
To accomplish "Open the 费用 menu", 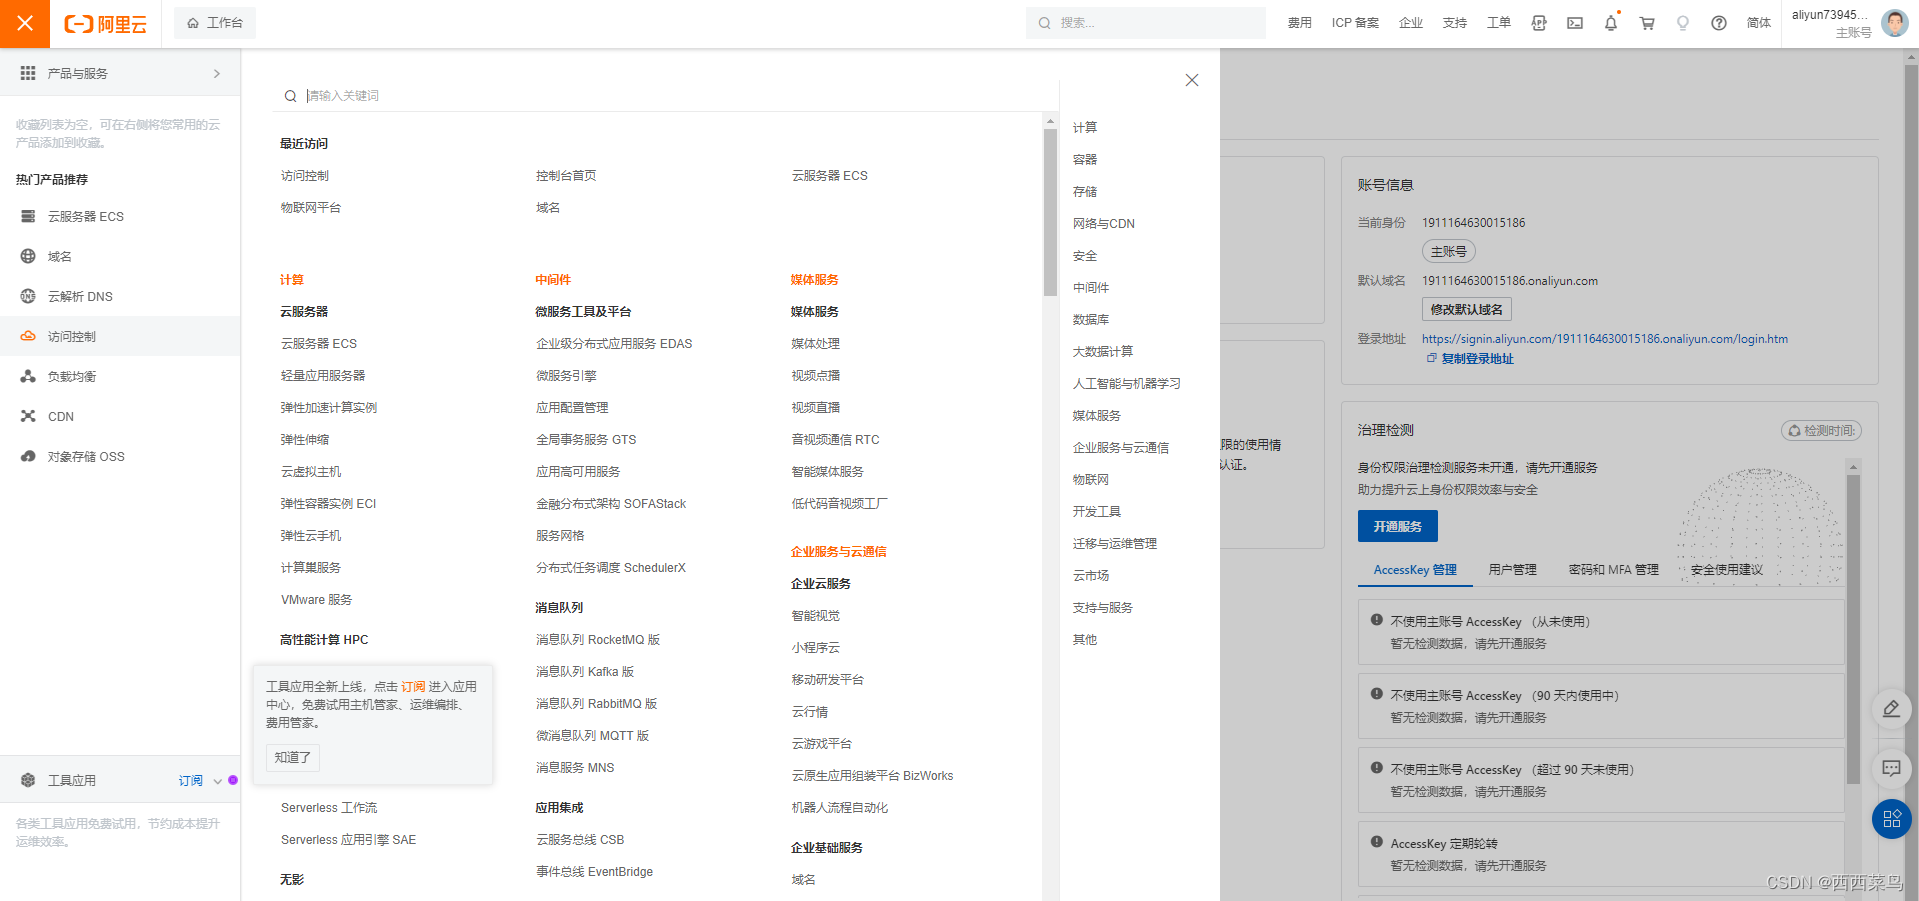I will [1300, 23].
